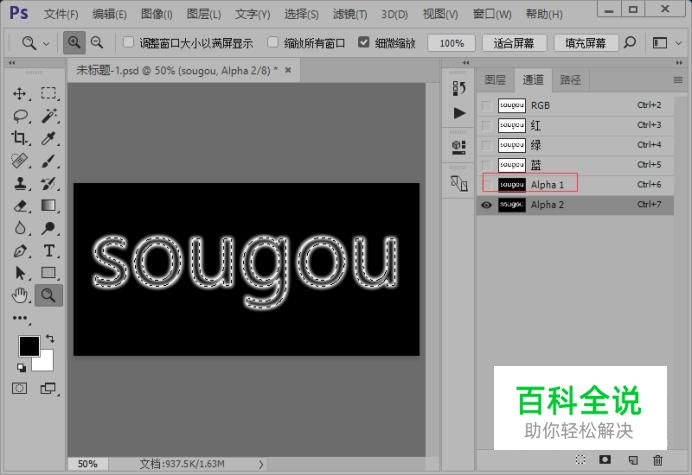692x475 pixels.
Task: Create a new channel
Action: (x=633, y=460)
